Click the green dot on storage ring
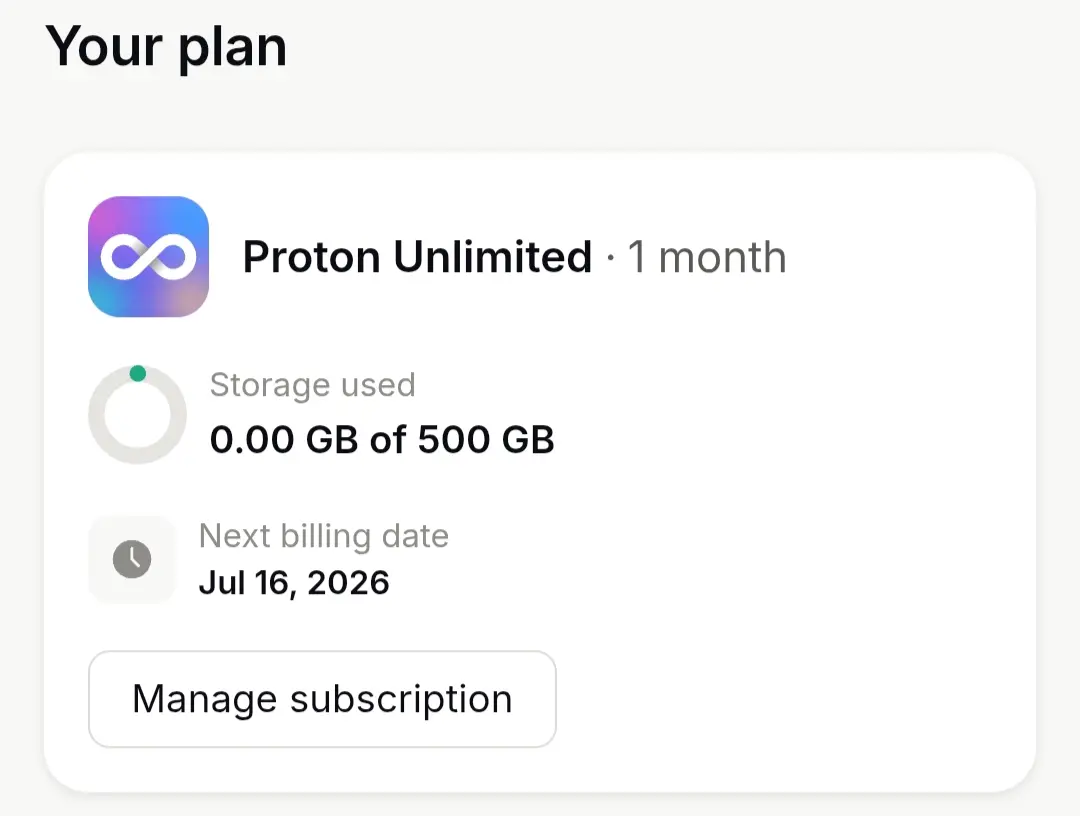The width and height of the screenshot is (1080, 816). [138, 373]
